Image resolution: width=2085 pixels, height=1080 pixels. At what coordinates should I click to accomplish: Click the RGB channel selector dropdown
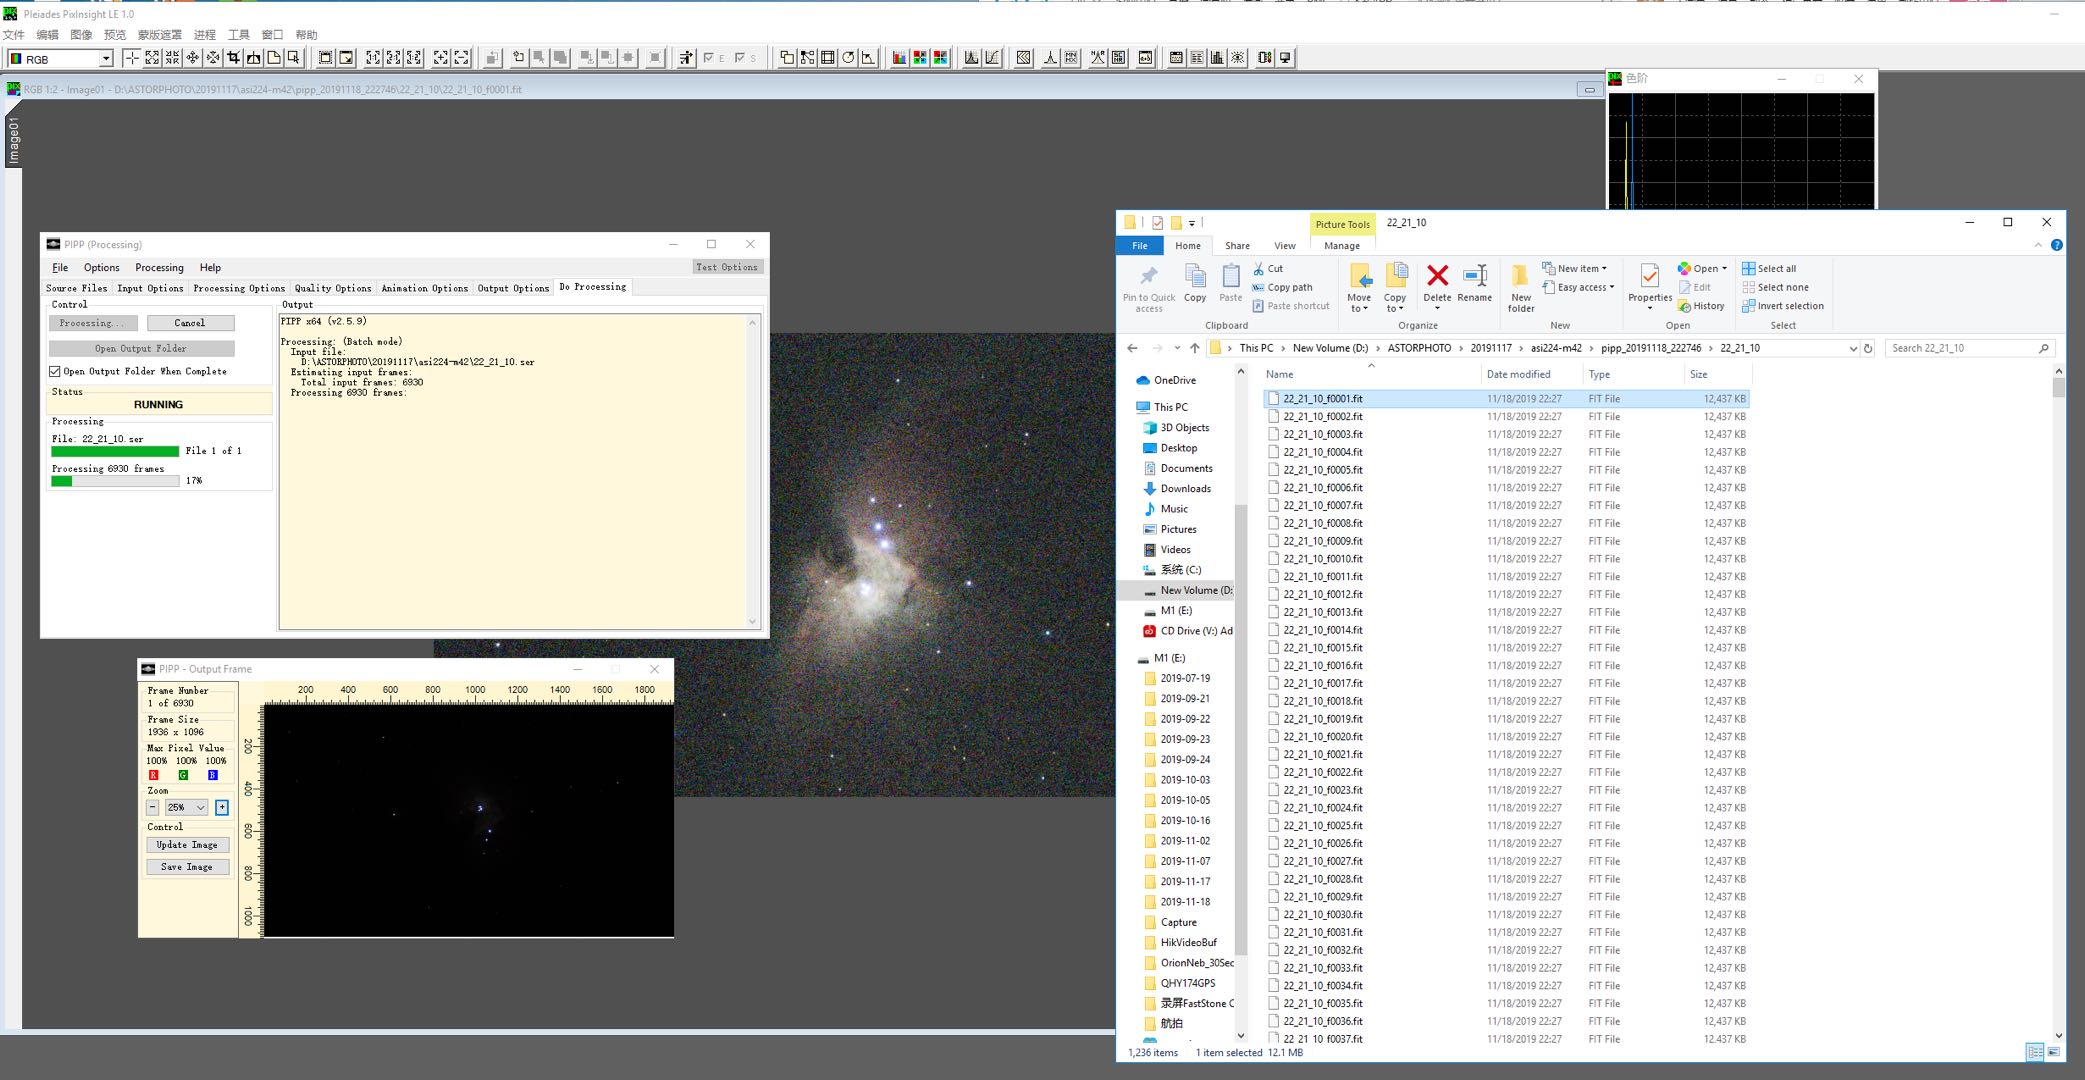coord(61,56)
